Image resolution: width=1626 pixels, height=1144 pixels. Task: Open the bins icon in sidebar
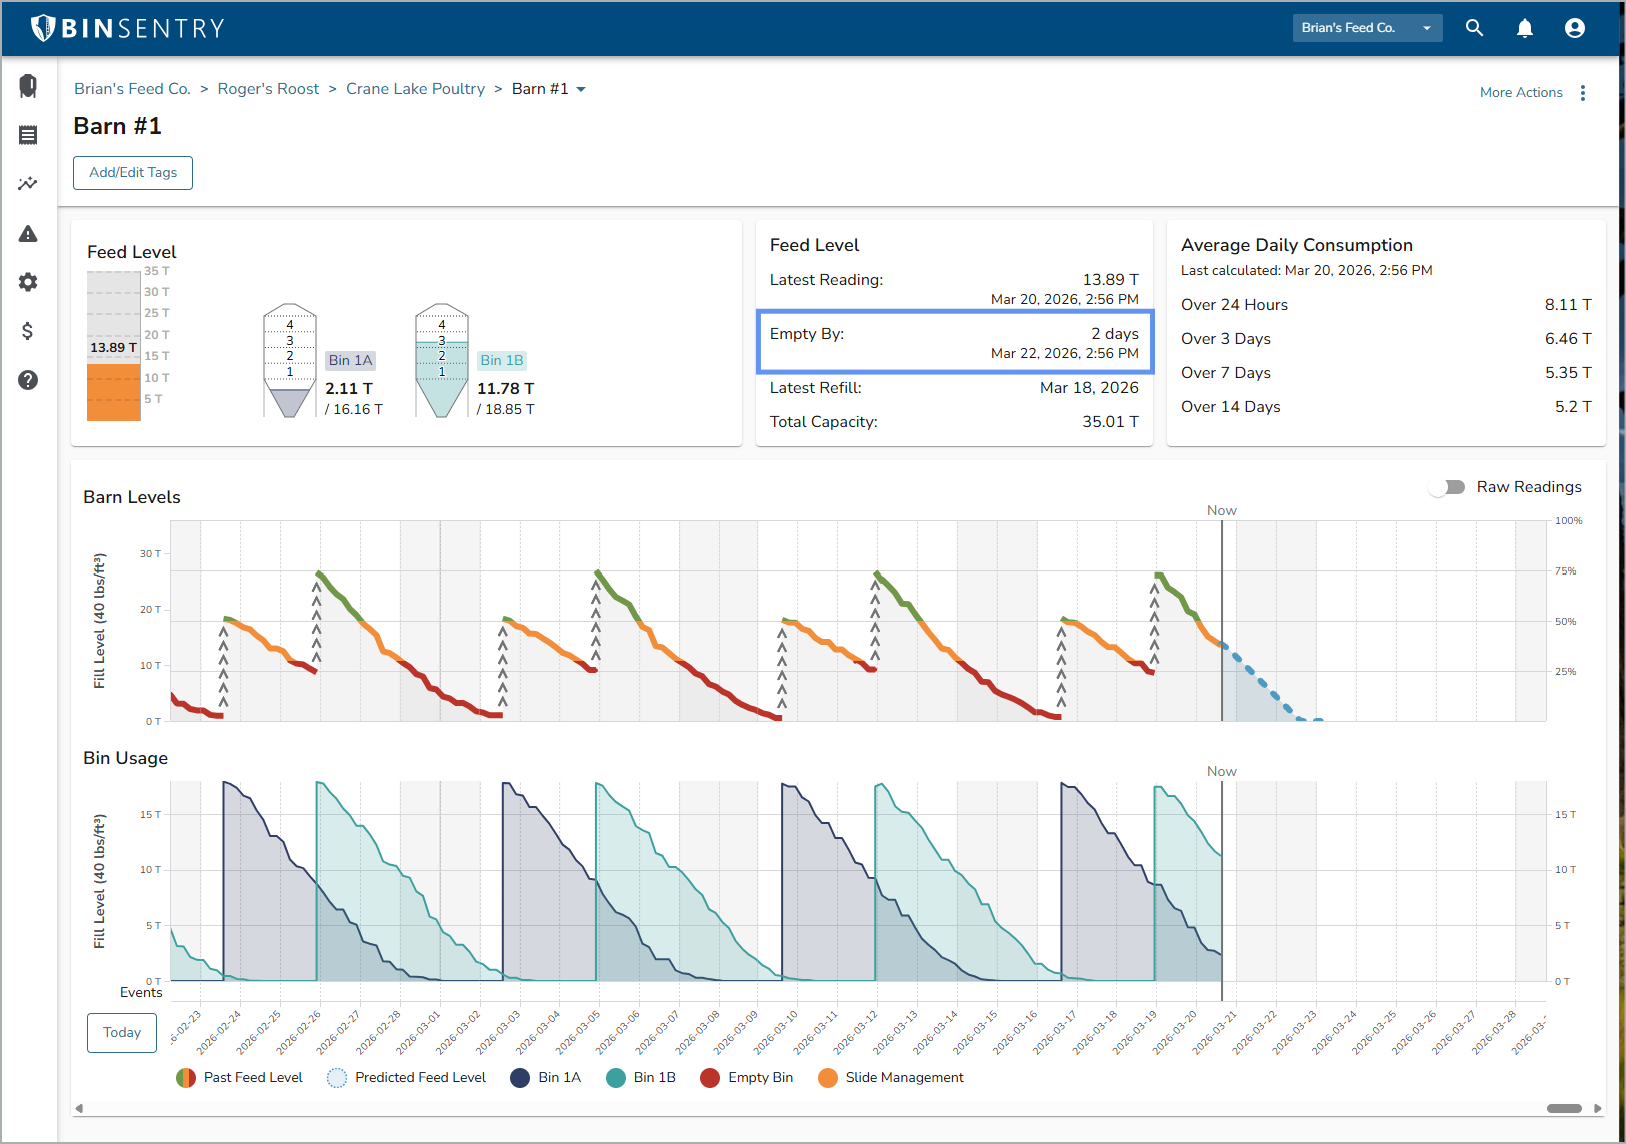coord(28,86)
